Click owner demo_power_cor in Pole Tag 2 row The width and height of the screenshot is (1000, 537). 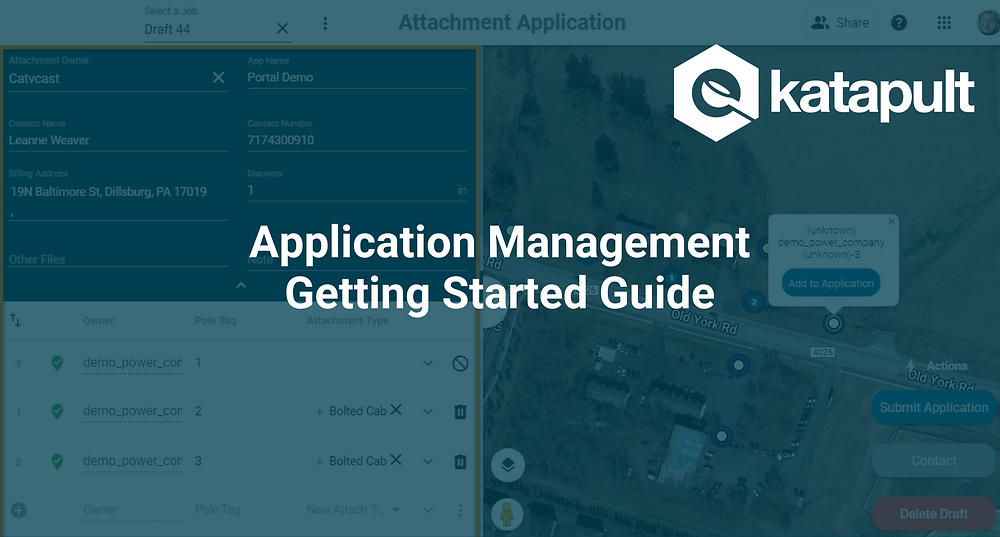point(132,411)
